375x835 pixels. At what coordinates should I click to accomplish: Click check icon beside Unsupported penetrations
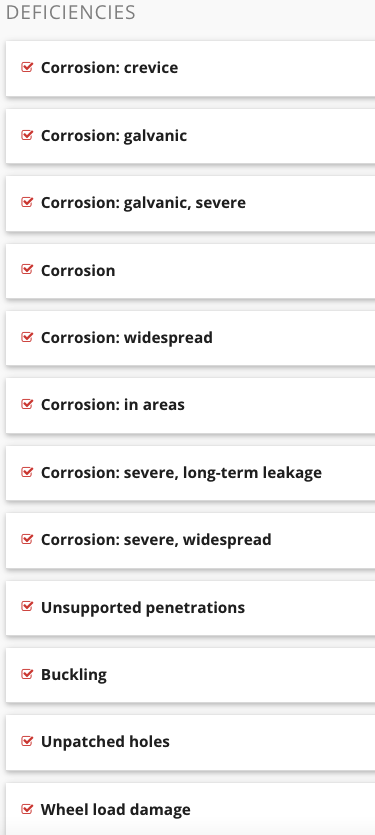point(27,607)
